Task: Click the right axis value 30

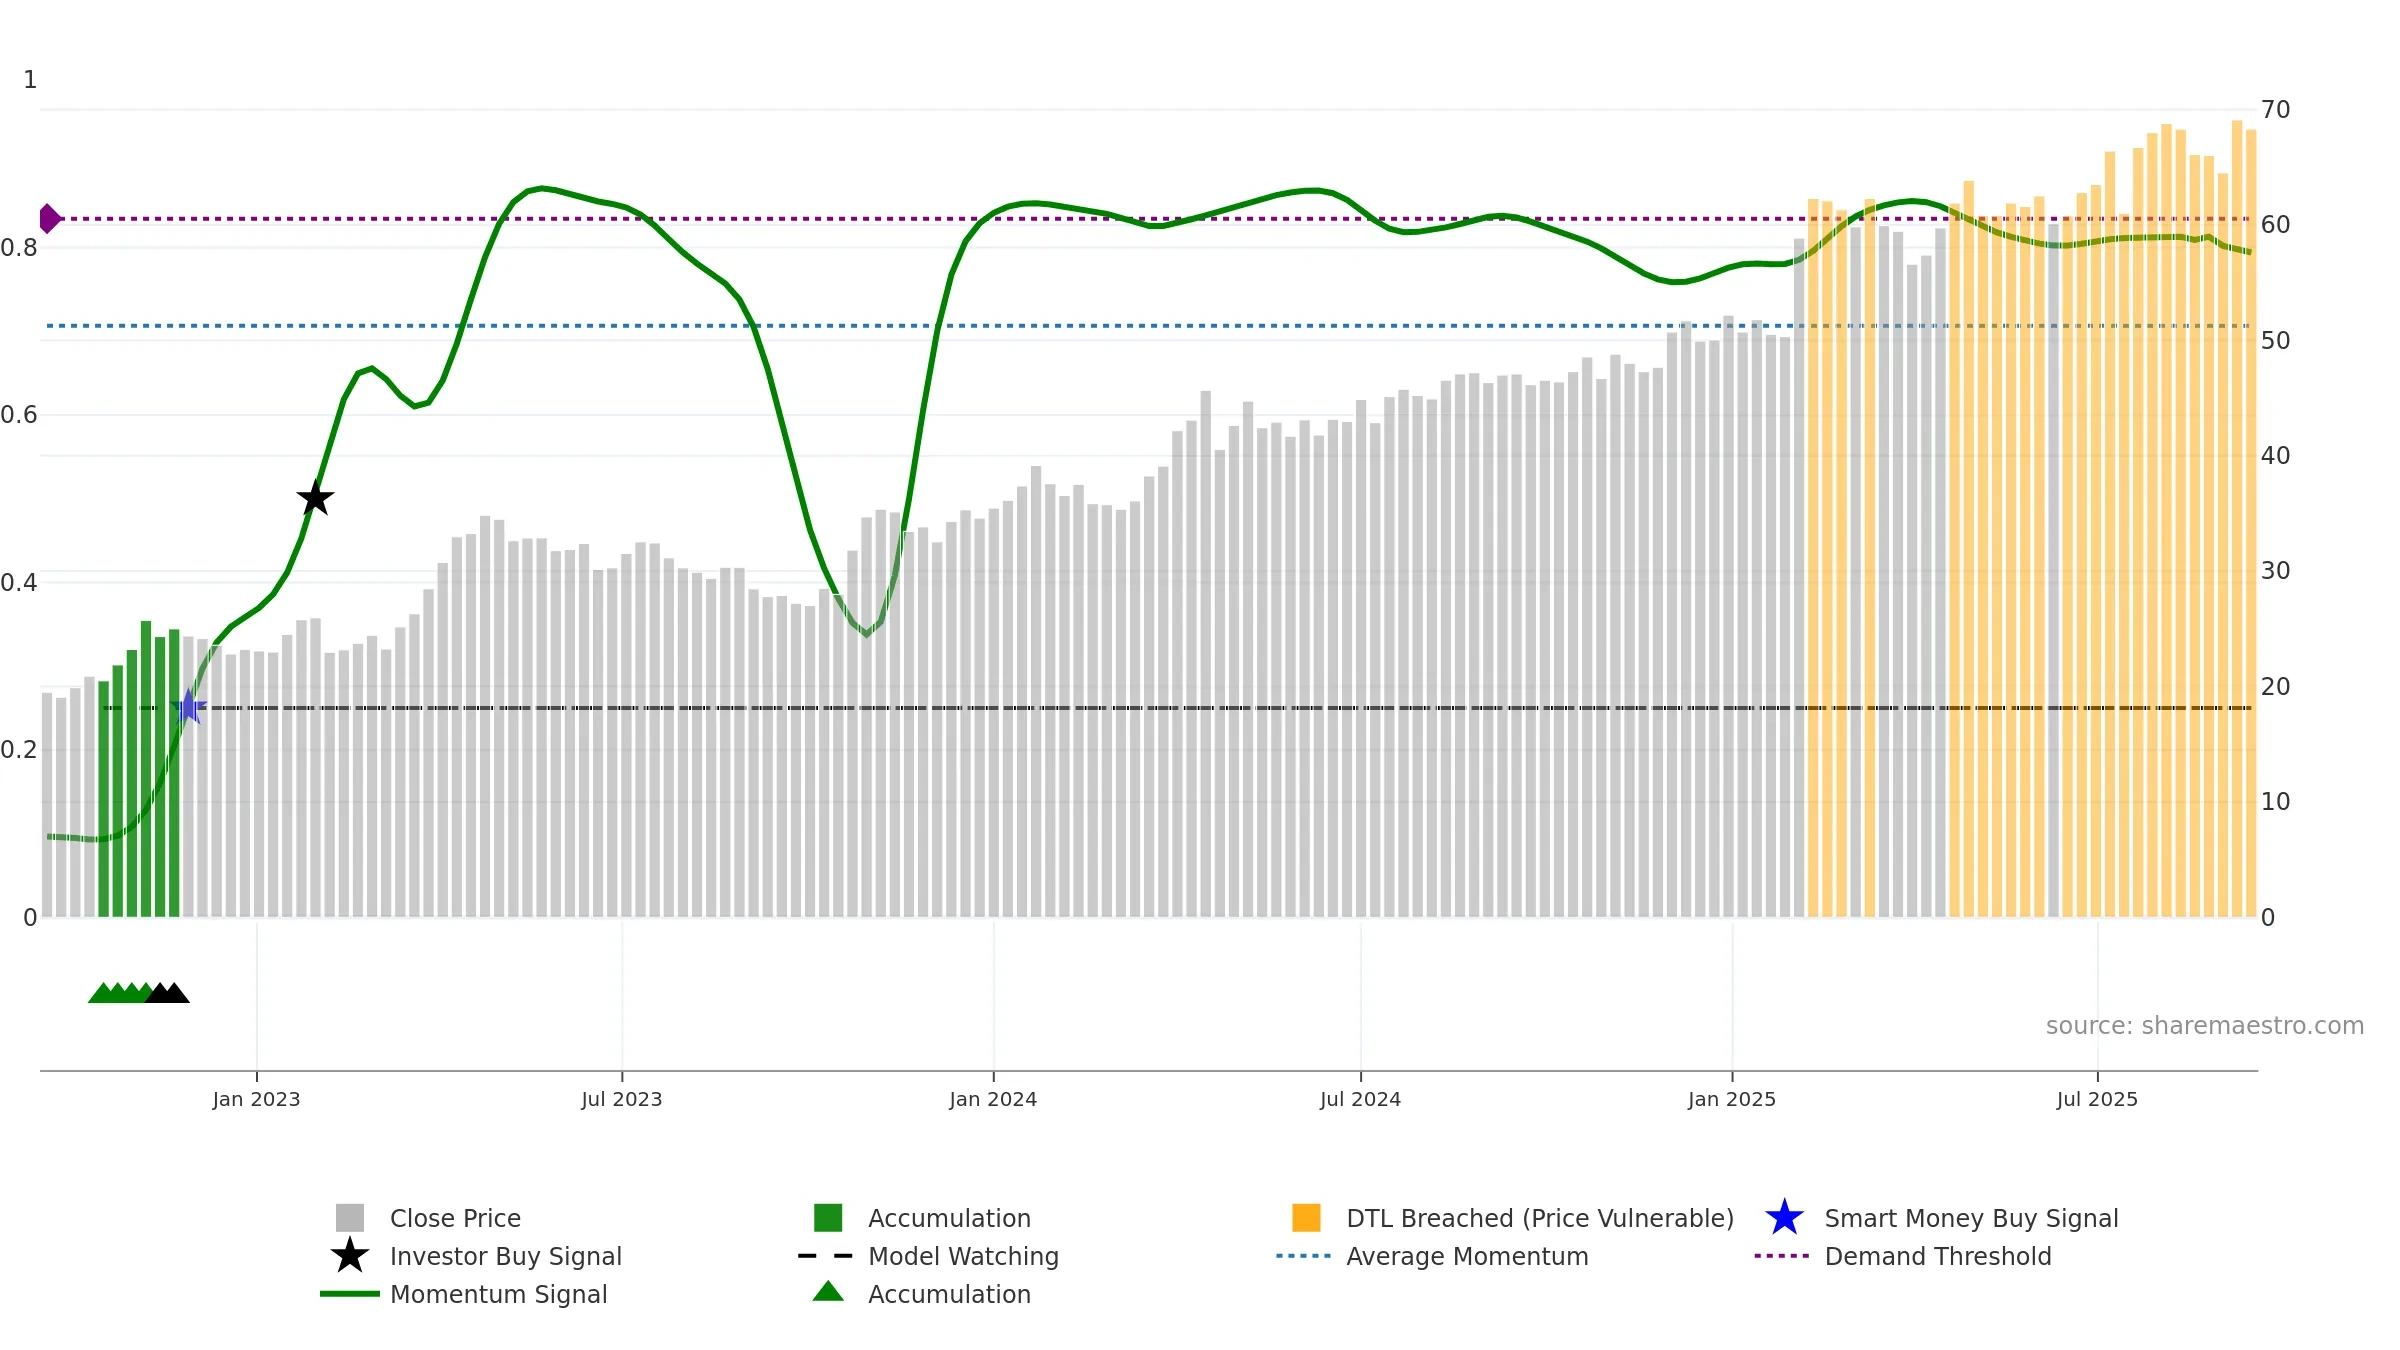Action: tap(2275, 571)
